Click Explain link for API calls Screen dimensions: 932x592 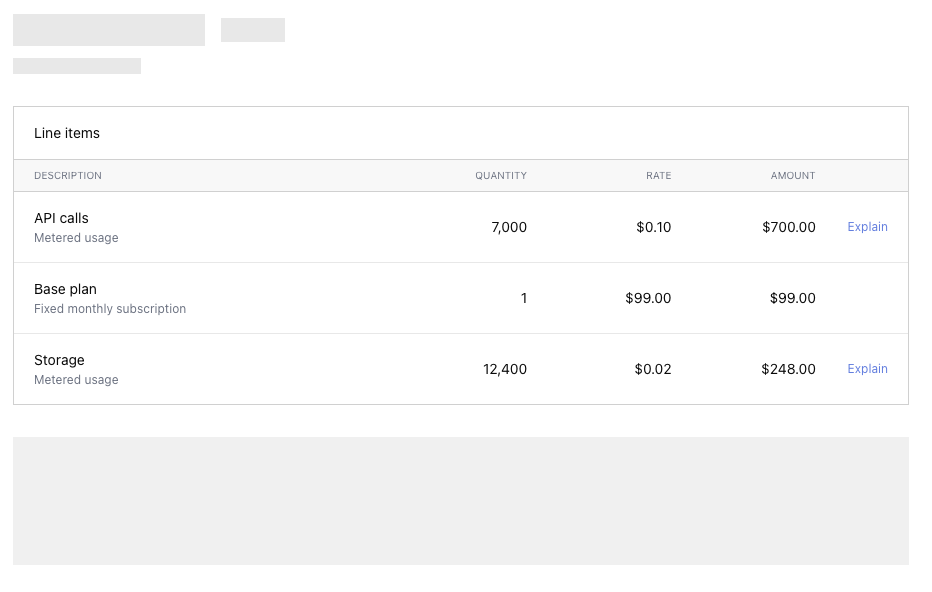(867, 227)
